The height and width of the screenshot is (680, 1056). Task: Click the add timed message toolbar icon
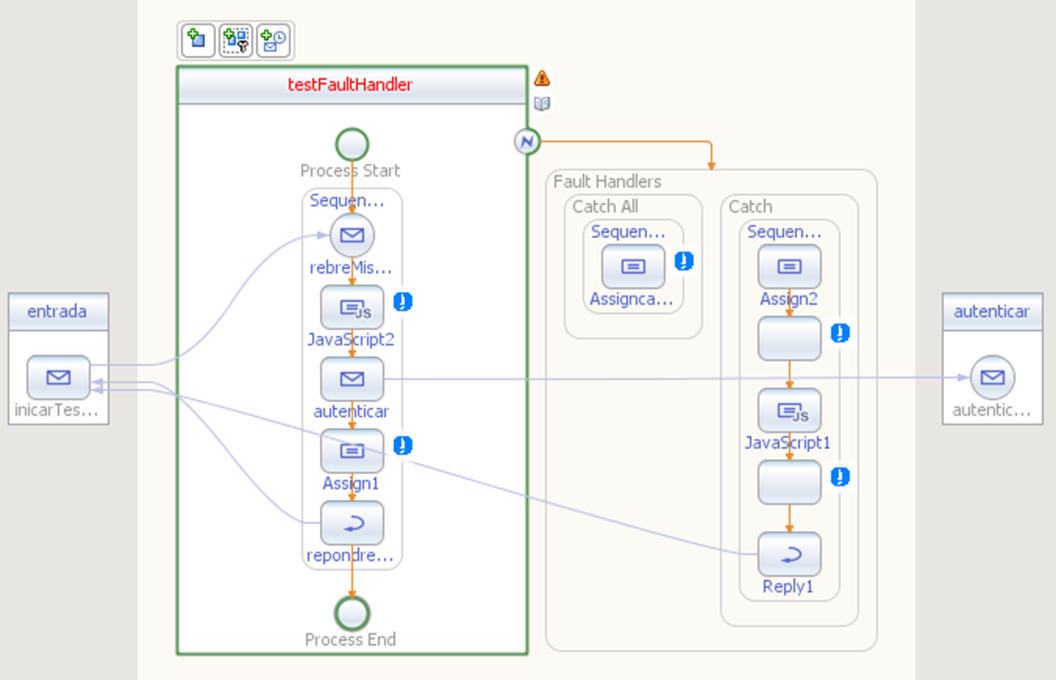click(273, 40)
